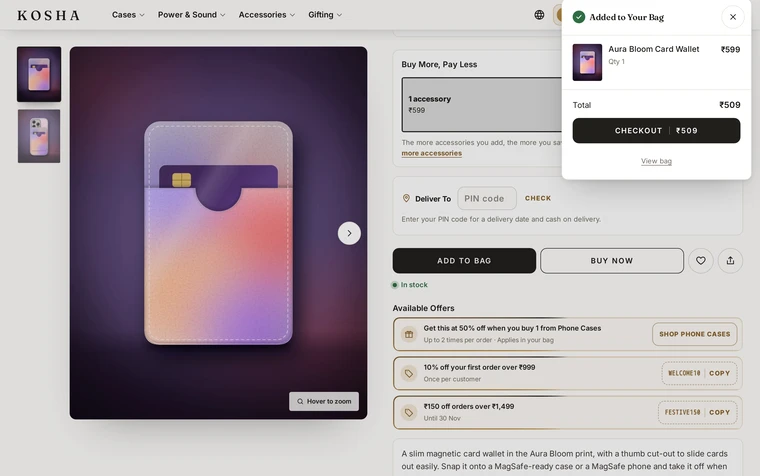Click the green checkmark in bag popup

coord(578,17)
